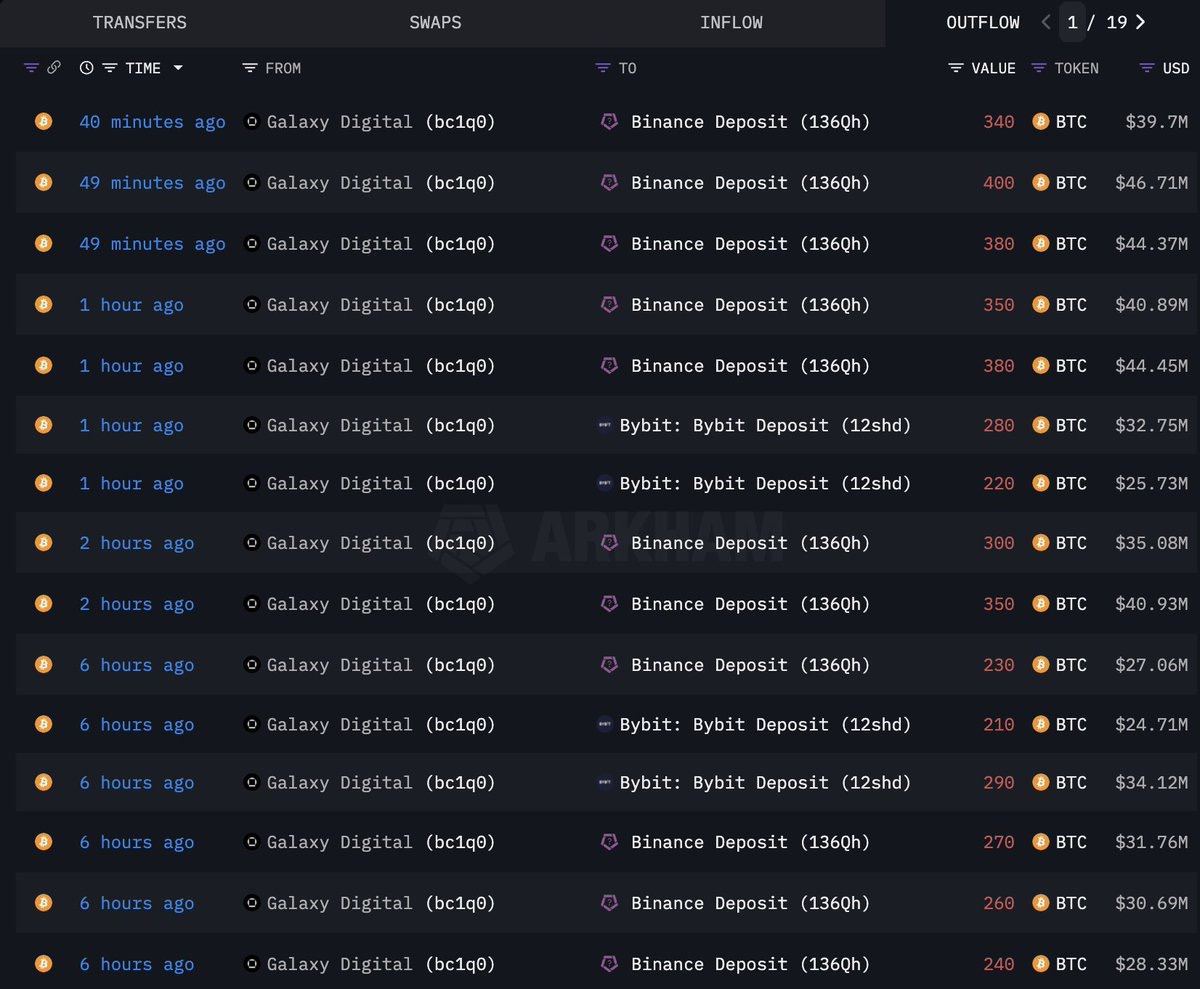This screenshot has width=1200, height=989.
Task: Click the Bybit logo in the $34.12M row
Action: tap(605, 782)
